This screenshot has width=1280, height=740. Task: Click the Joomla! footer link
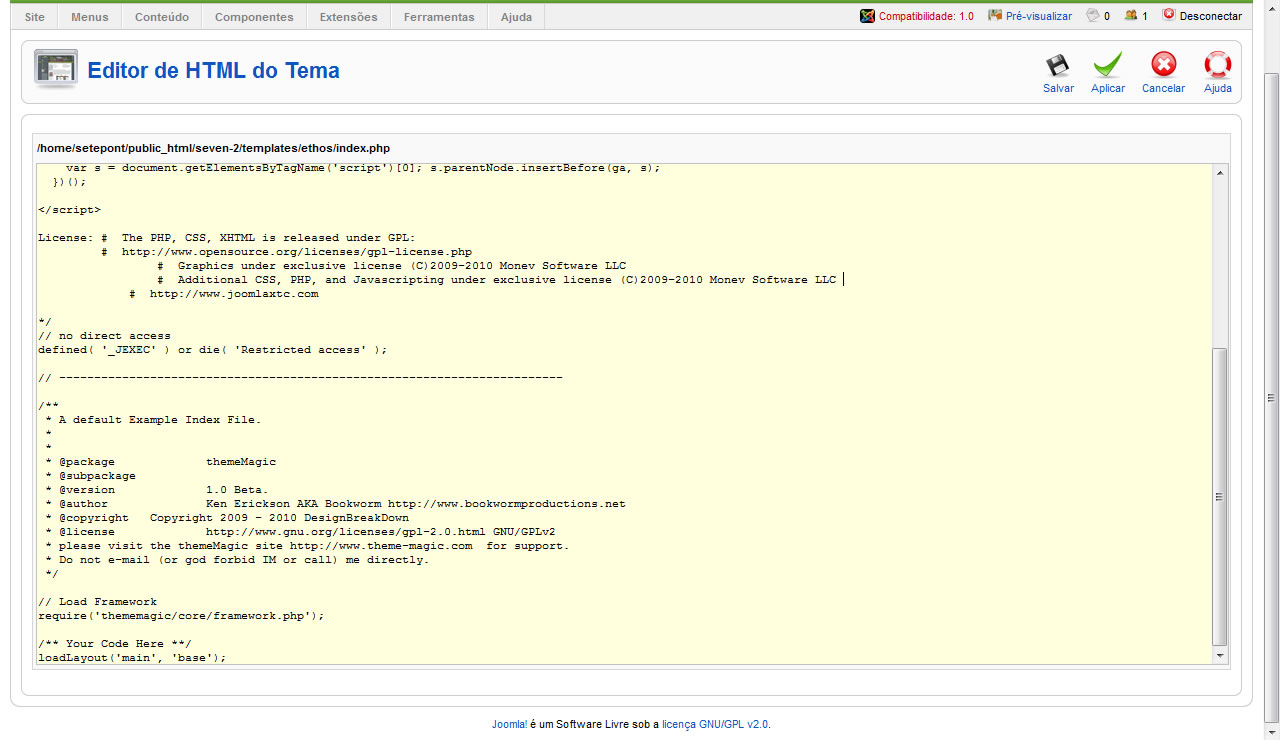[509, 724]
